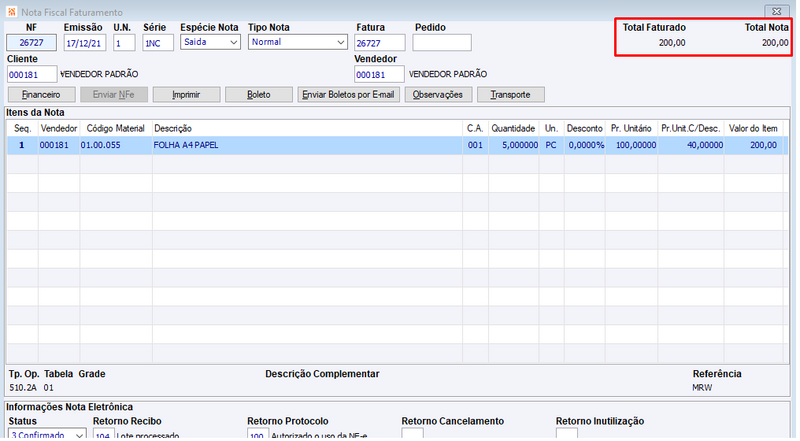Image resolution: width=800 pixels, height=441 pixels.
Task: Click the Referência value MRW
Action: click(702, 388)
